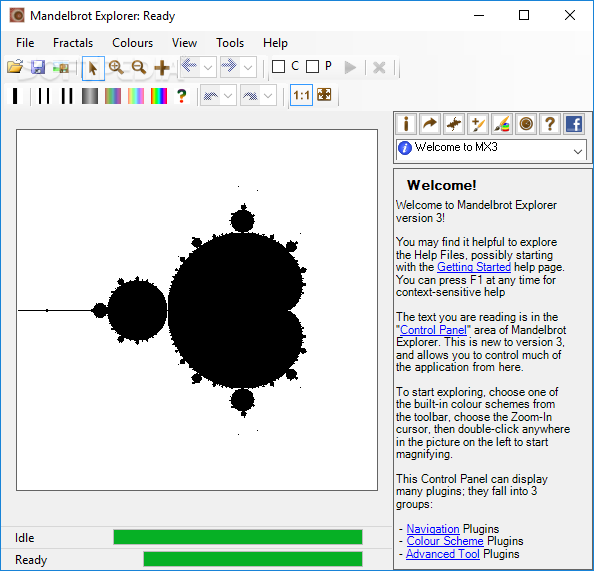The height and width of the screenshot is (571, 594).
Task: Open the fractal-shape plugin button
Action: [x=454, y=124]
